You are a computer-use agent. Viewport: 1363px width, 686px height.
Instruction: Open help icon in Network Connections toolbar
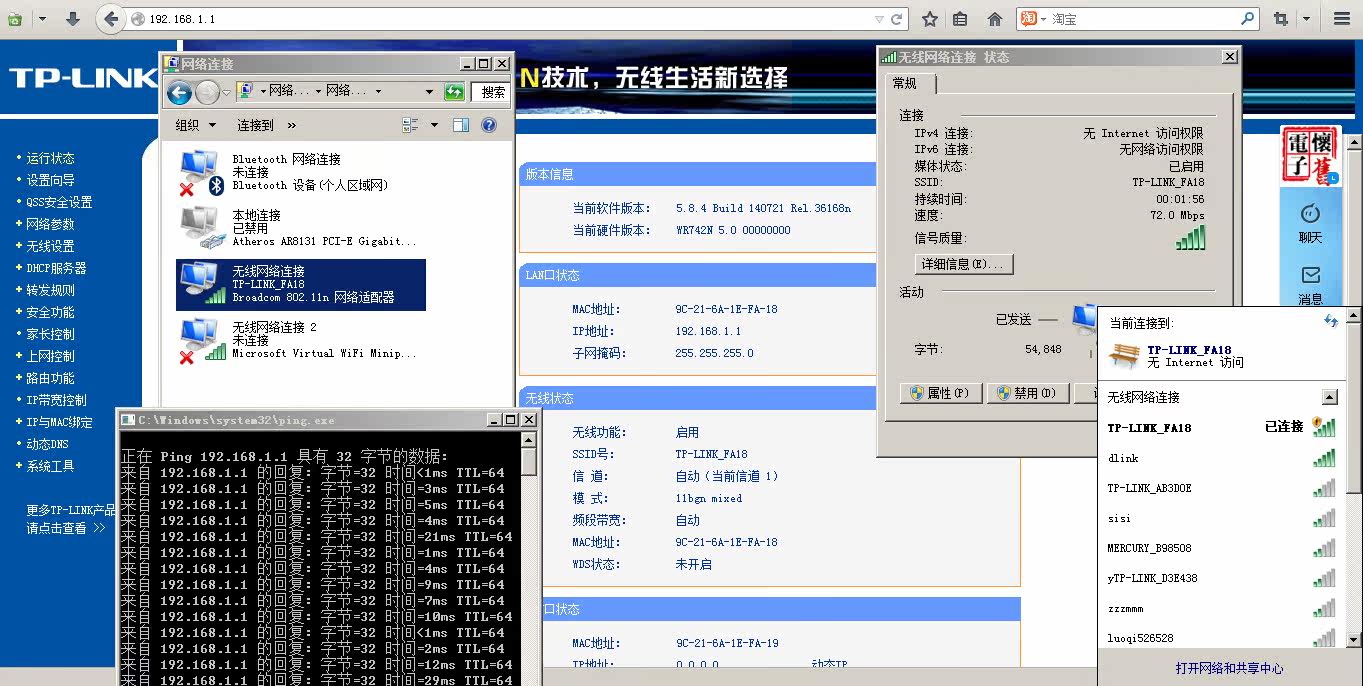click(x=489, y=125)
